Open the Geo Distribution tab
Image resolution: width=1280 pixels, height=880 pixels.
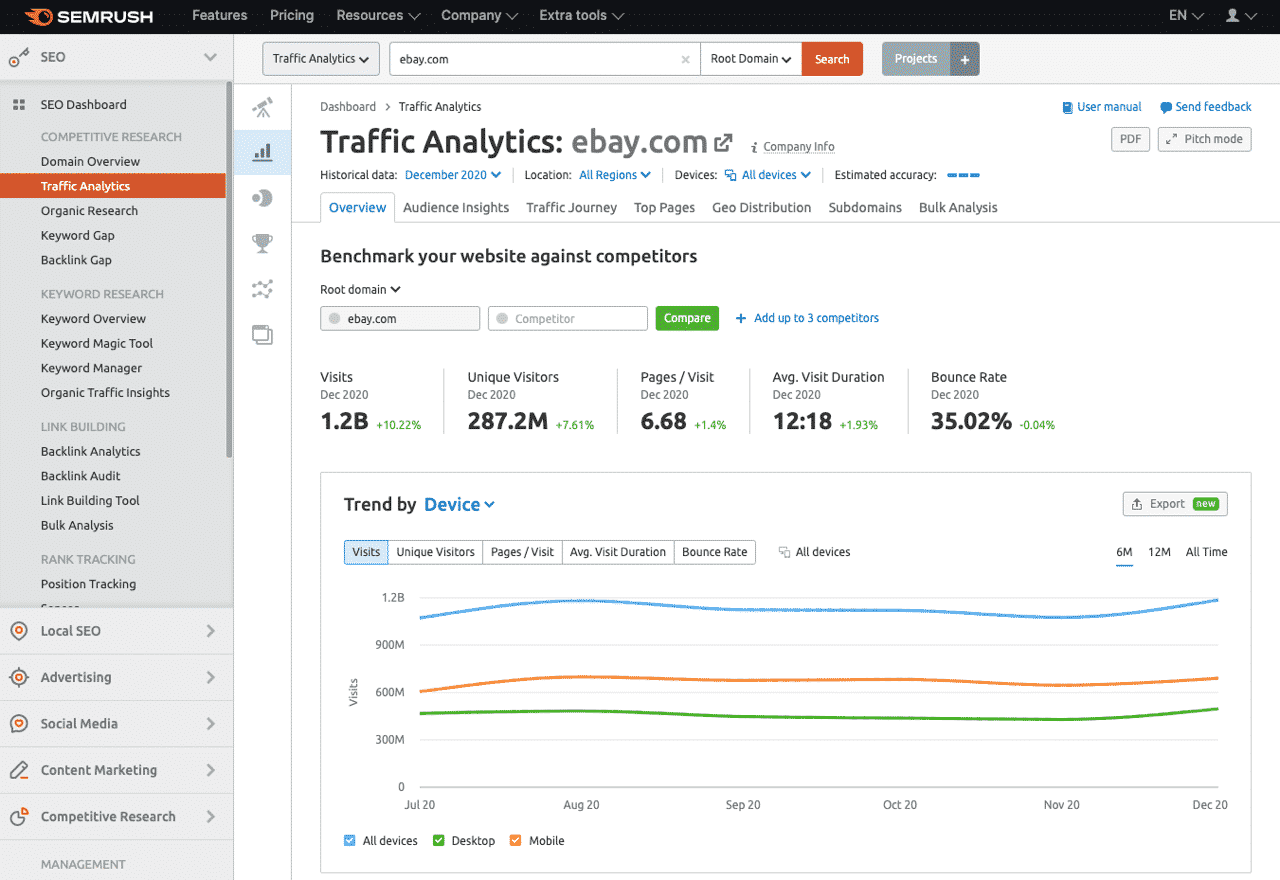click(x=761, y=208)
